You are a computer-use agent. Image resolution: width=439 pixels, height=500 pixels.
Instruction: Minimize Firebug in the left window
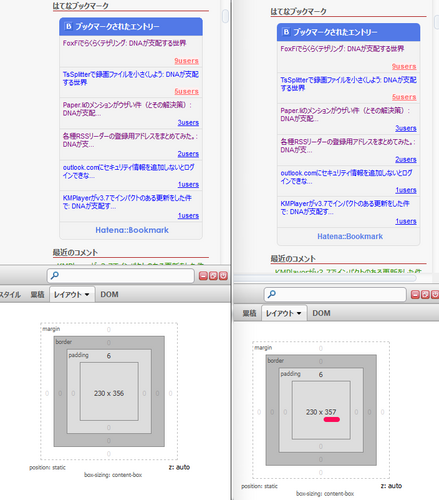tap(203, 276)
